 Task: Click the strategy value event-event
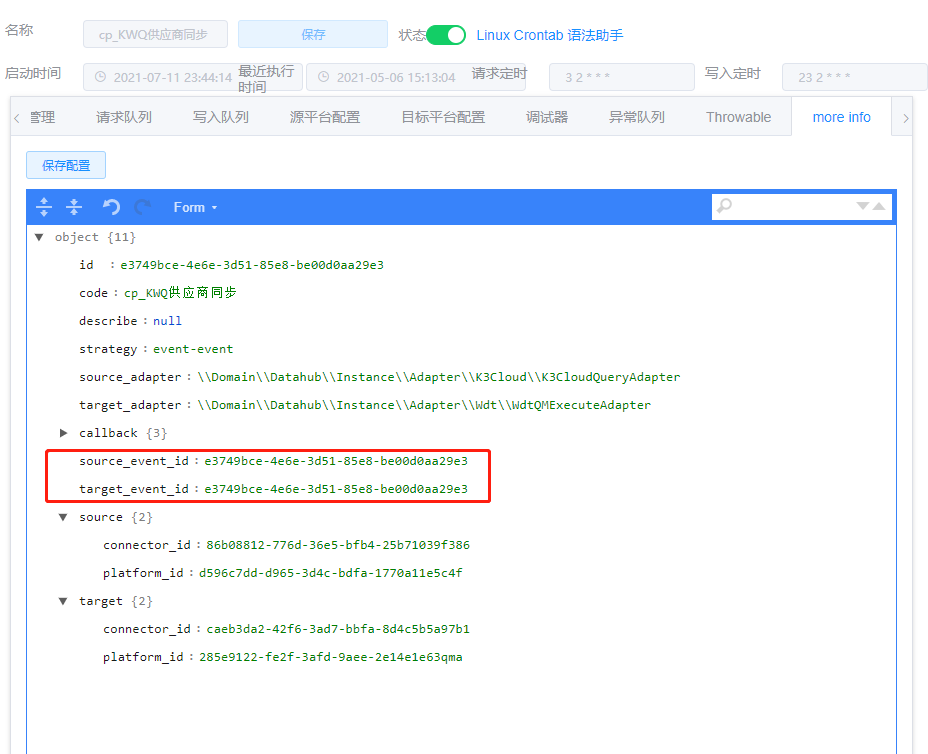pyautogui.click(x=193, y=349)
